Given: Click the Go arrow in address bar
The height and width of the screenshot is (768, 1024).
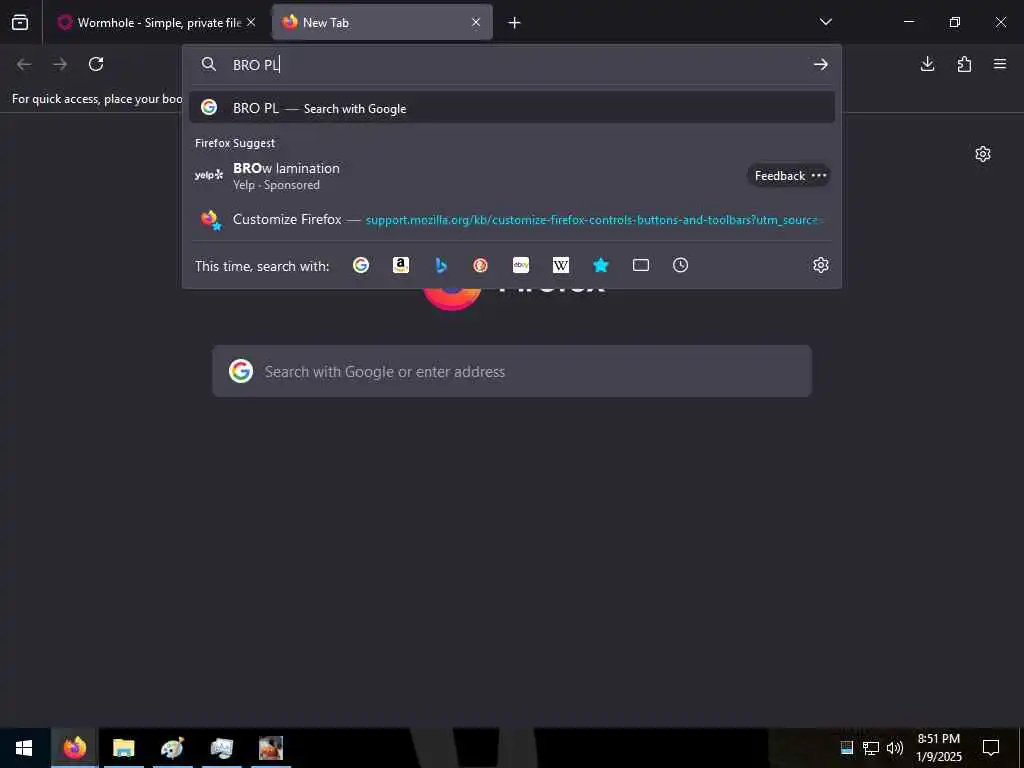Looking at the screenshot, I should pyautogui.click(x=821, y=64).
